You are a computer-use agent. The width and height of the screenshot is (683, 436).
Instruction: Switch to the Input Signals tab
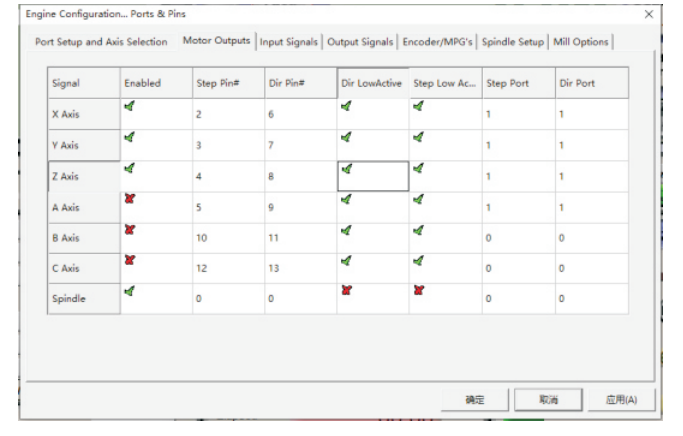pyautogui.click(x=289, y=42)
